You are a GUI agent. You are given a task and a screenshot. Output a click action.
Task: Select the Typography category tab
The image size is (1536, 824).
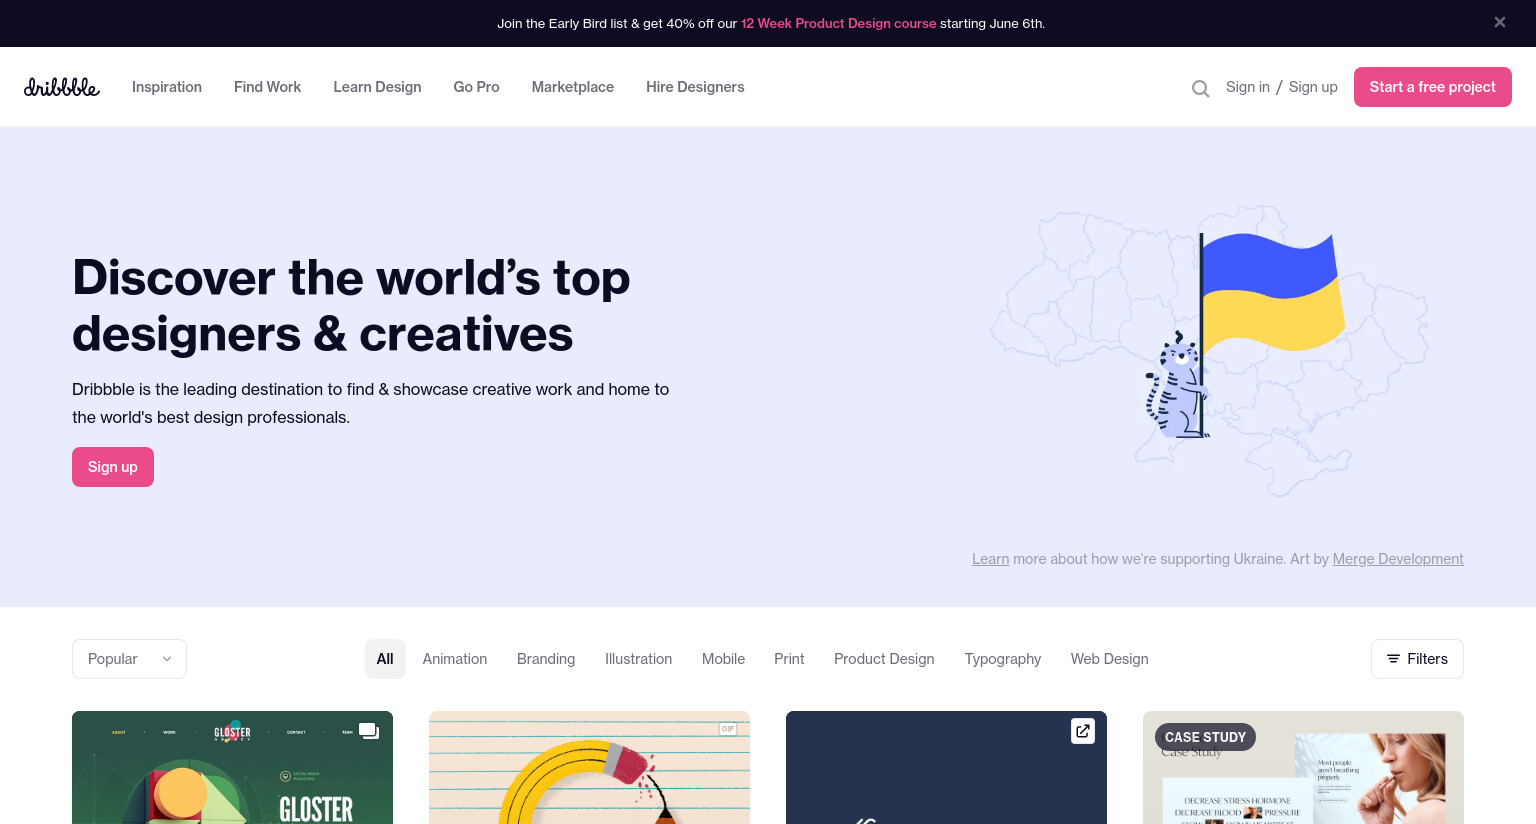[1003, 659]
